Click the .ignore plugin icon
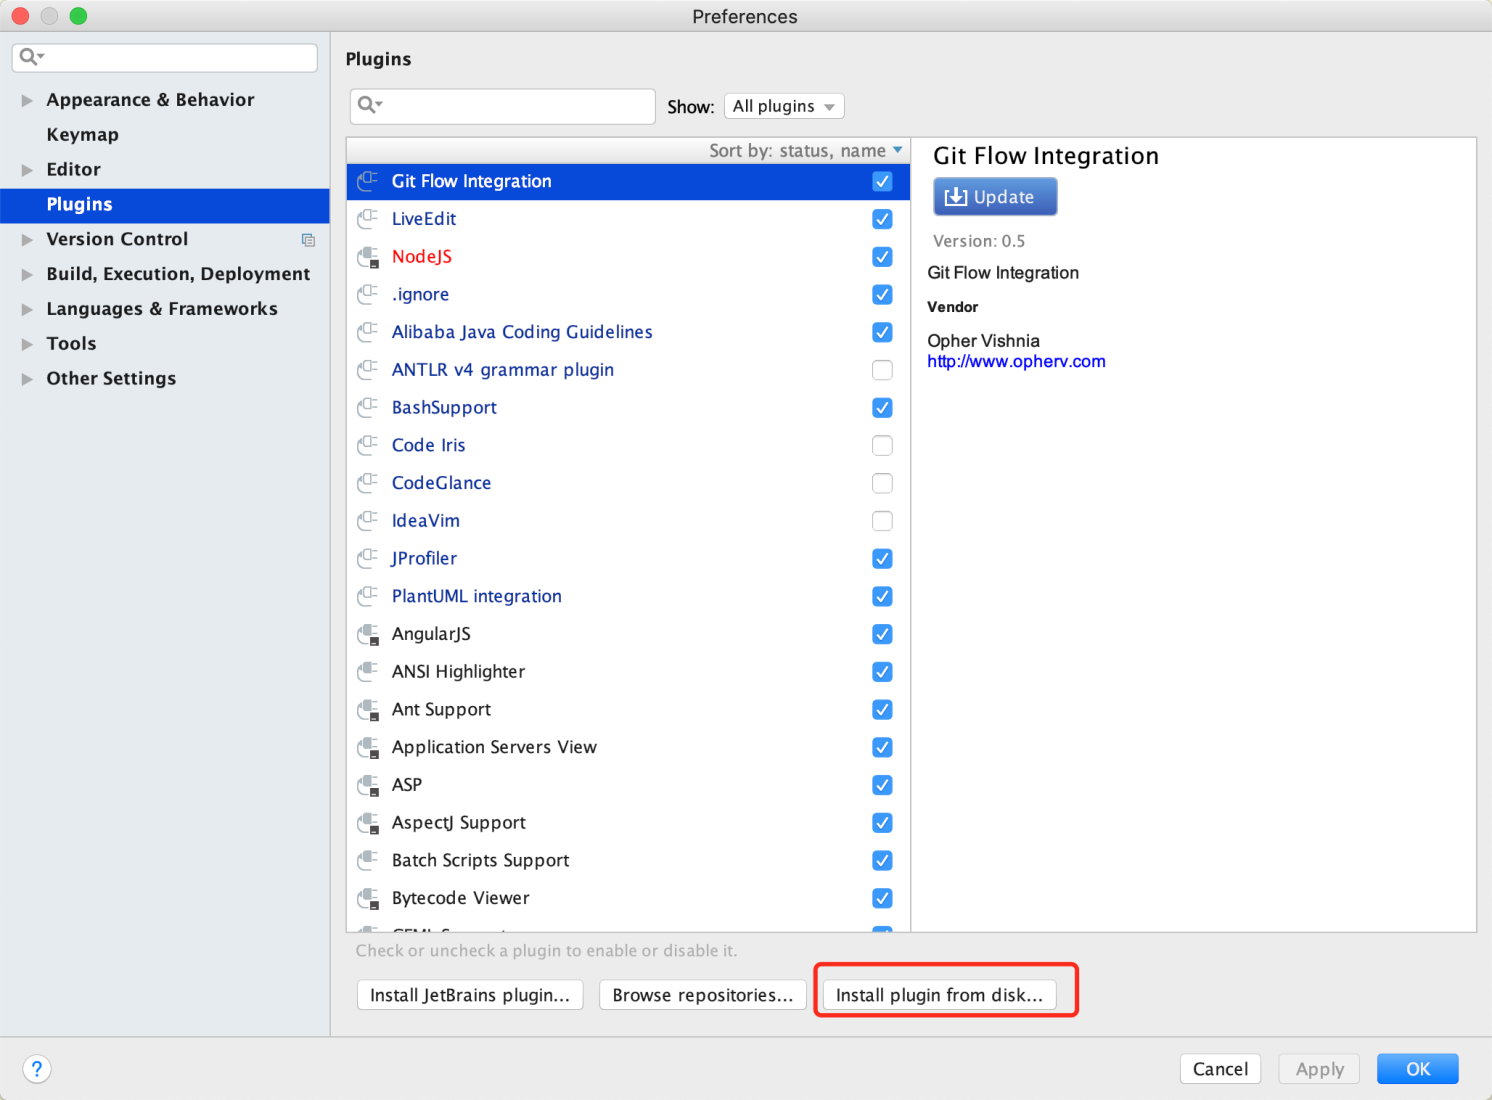This screenshot has height=1100, width=1492. pyautogui.click(x=368, y=294)
